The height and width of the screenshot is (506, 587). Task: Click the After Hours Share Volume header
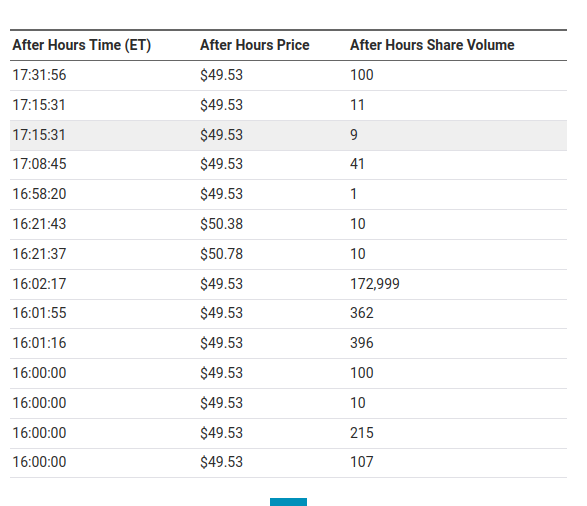(x=432, y=45)
